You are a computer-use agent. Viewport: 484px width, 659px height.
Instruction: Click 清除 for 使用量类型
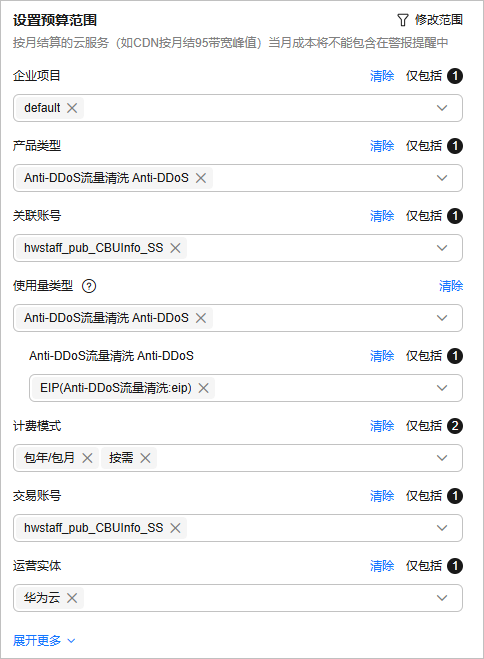(451, 286)
